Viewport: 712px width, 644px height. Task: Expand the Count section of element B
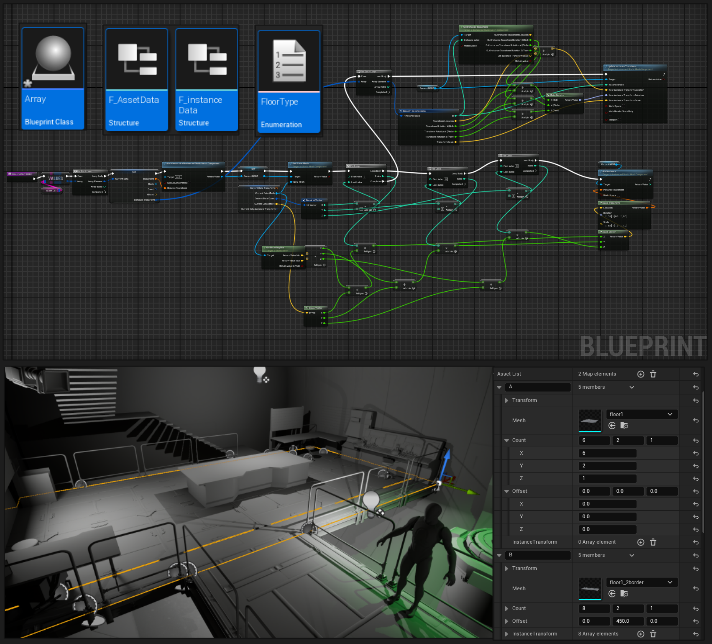[x=507, y=609]
